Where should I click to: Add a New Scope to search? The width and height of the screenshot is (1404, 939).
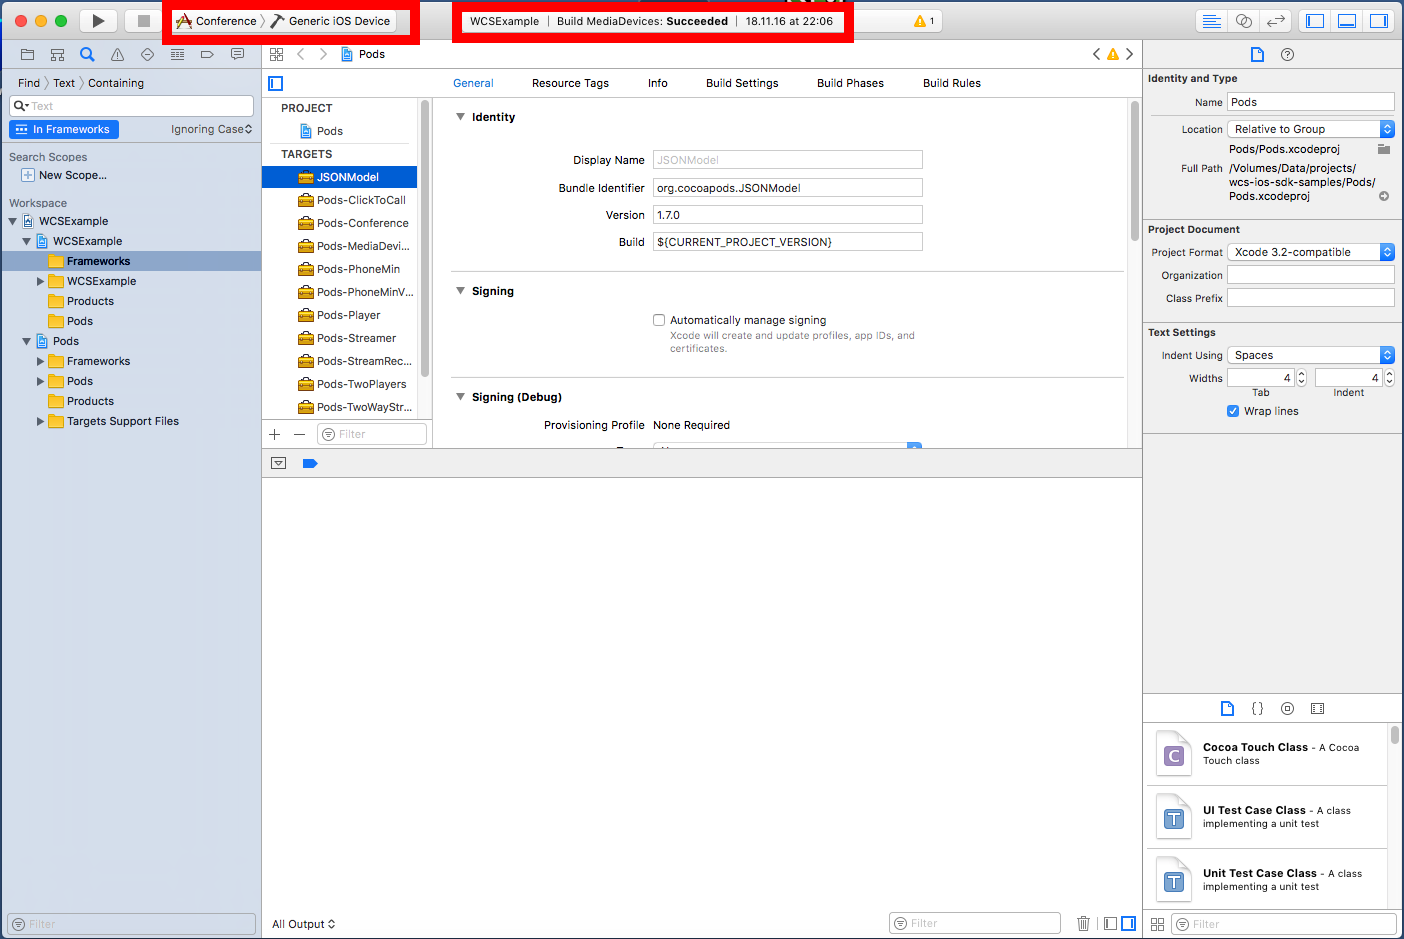coord(64,175)
